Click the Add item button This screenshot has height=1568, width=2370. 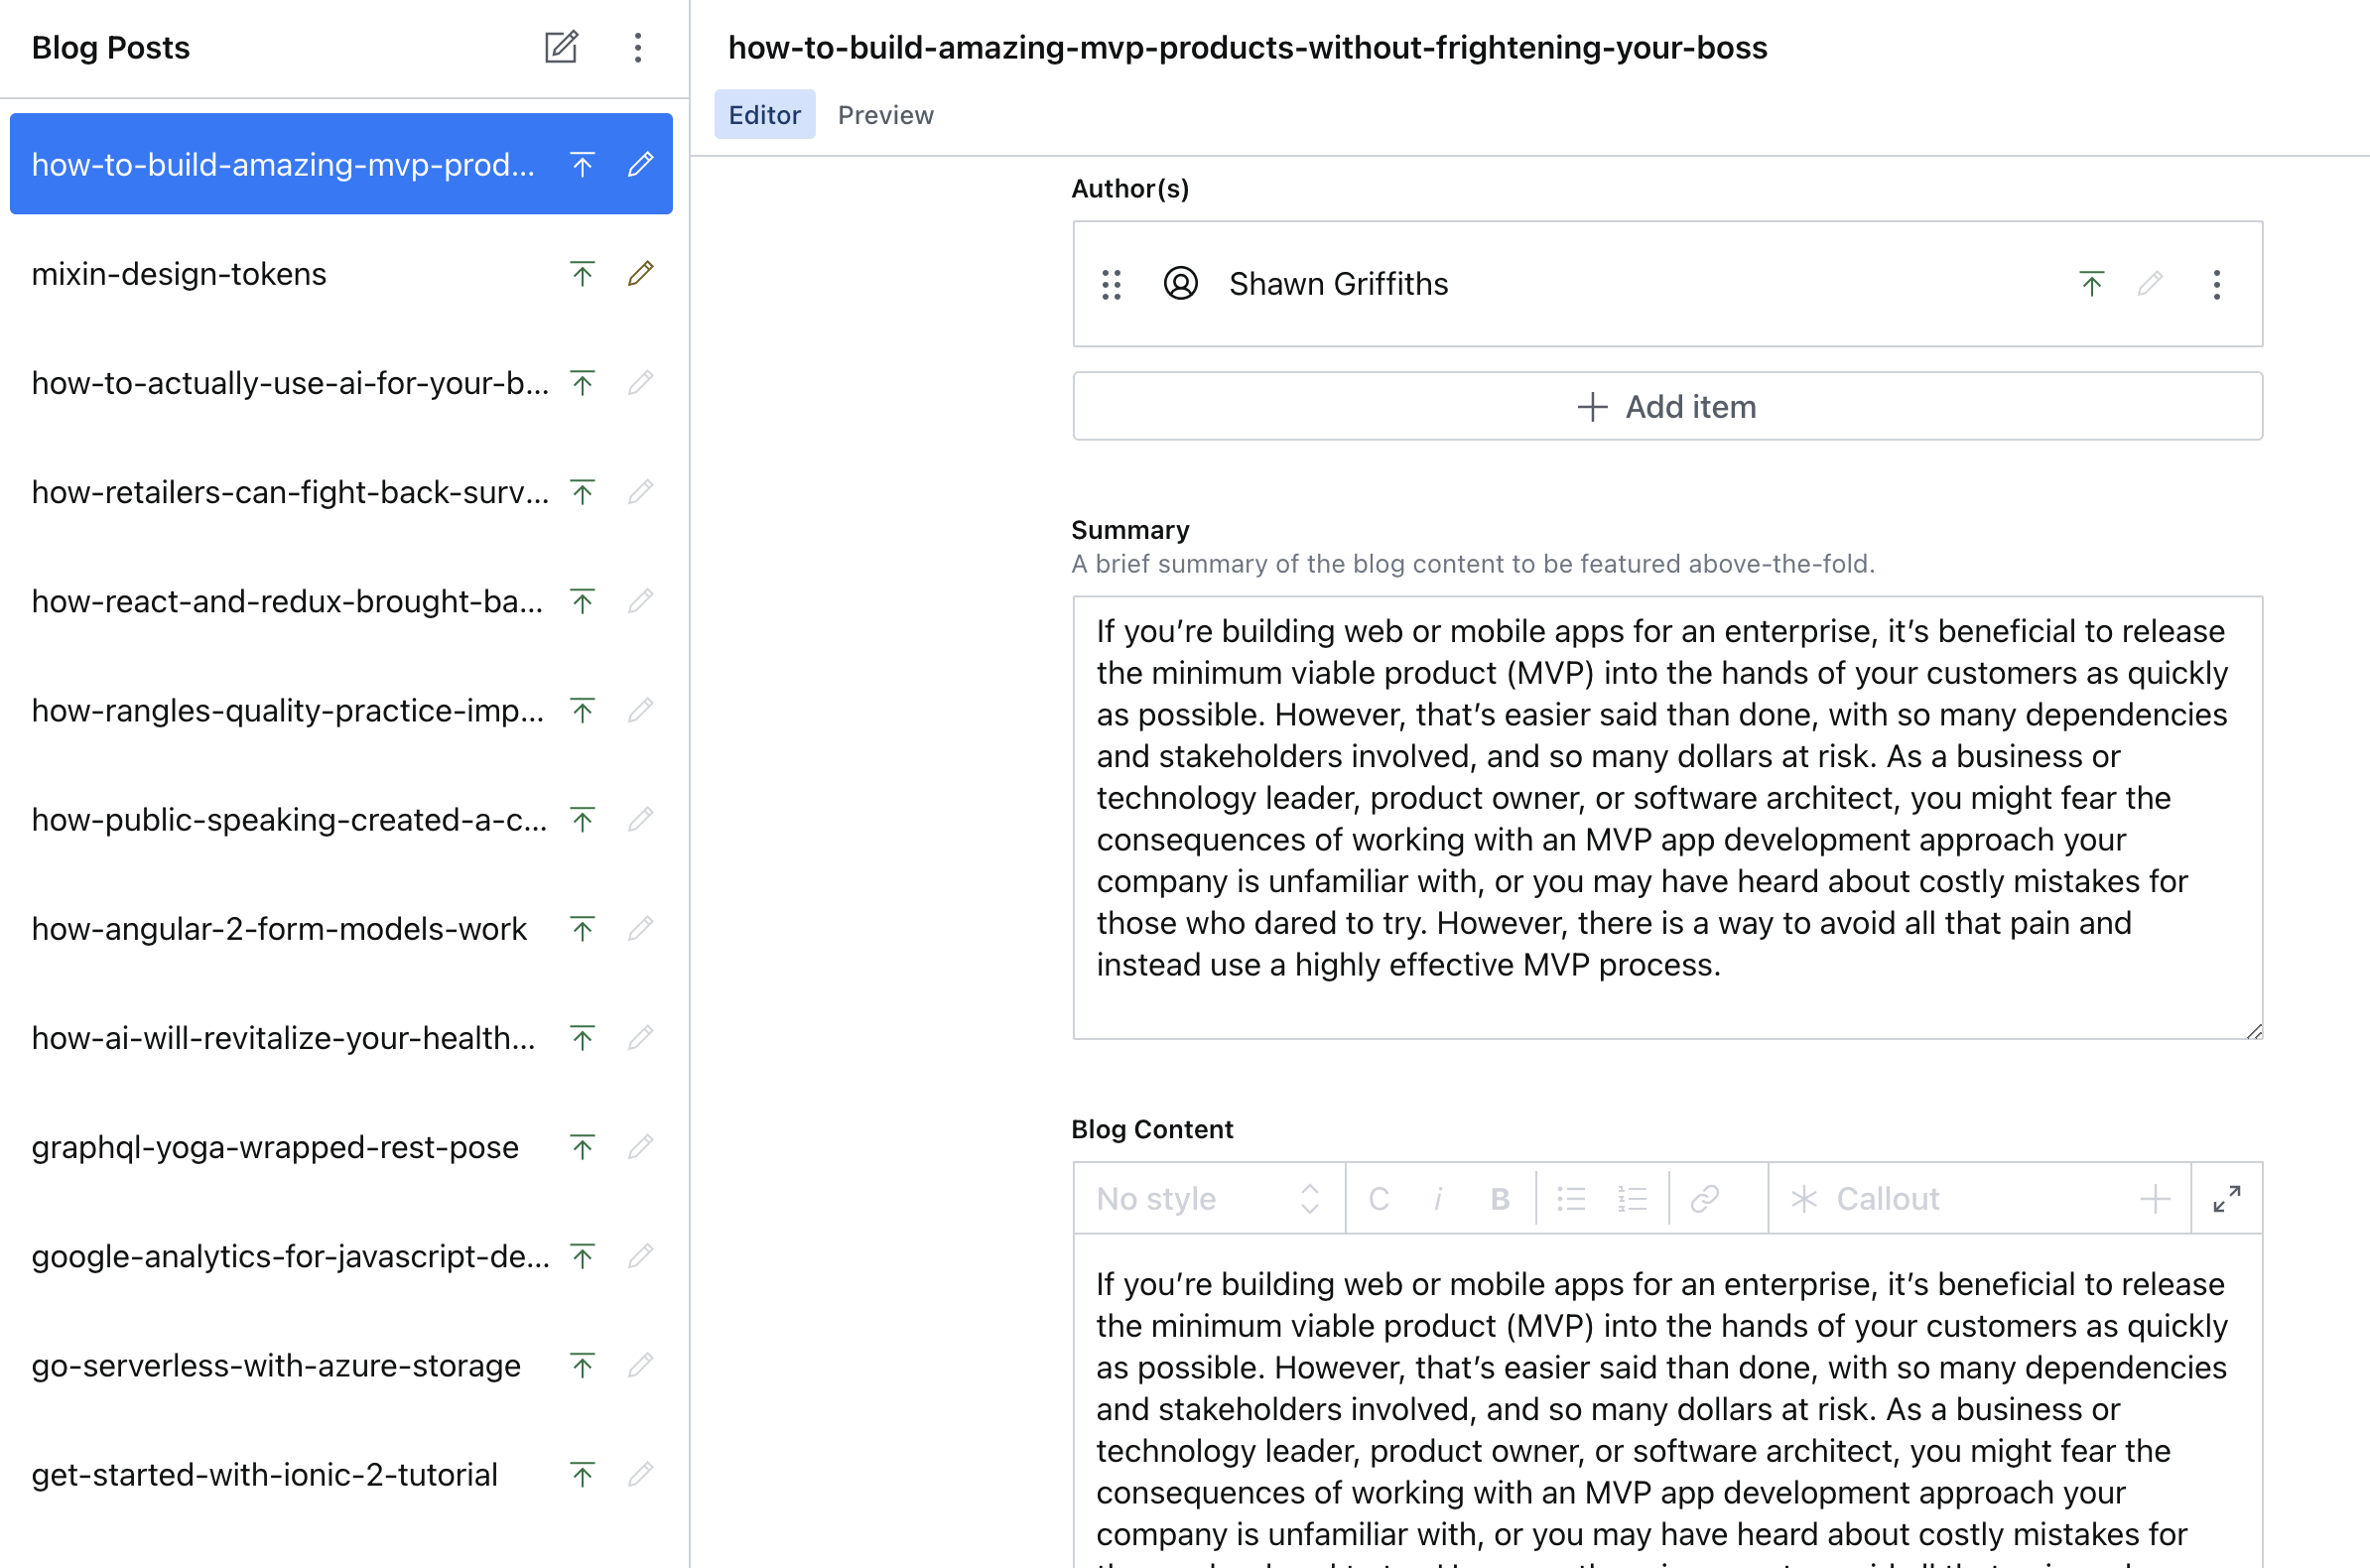1667,407
